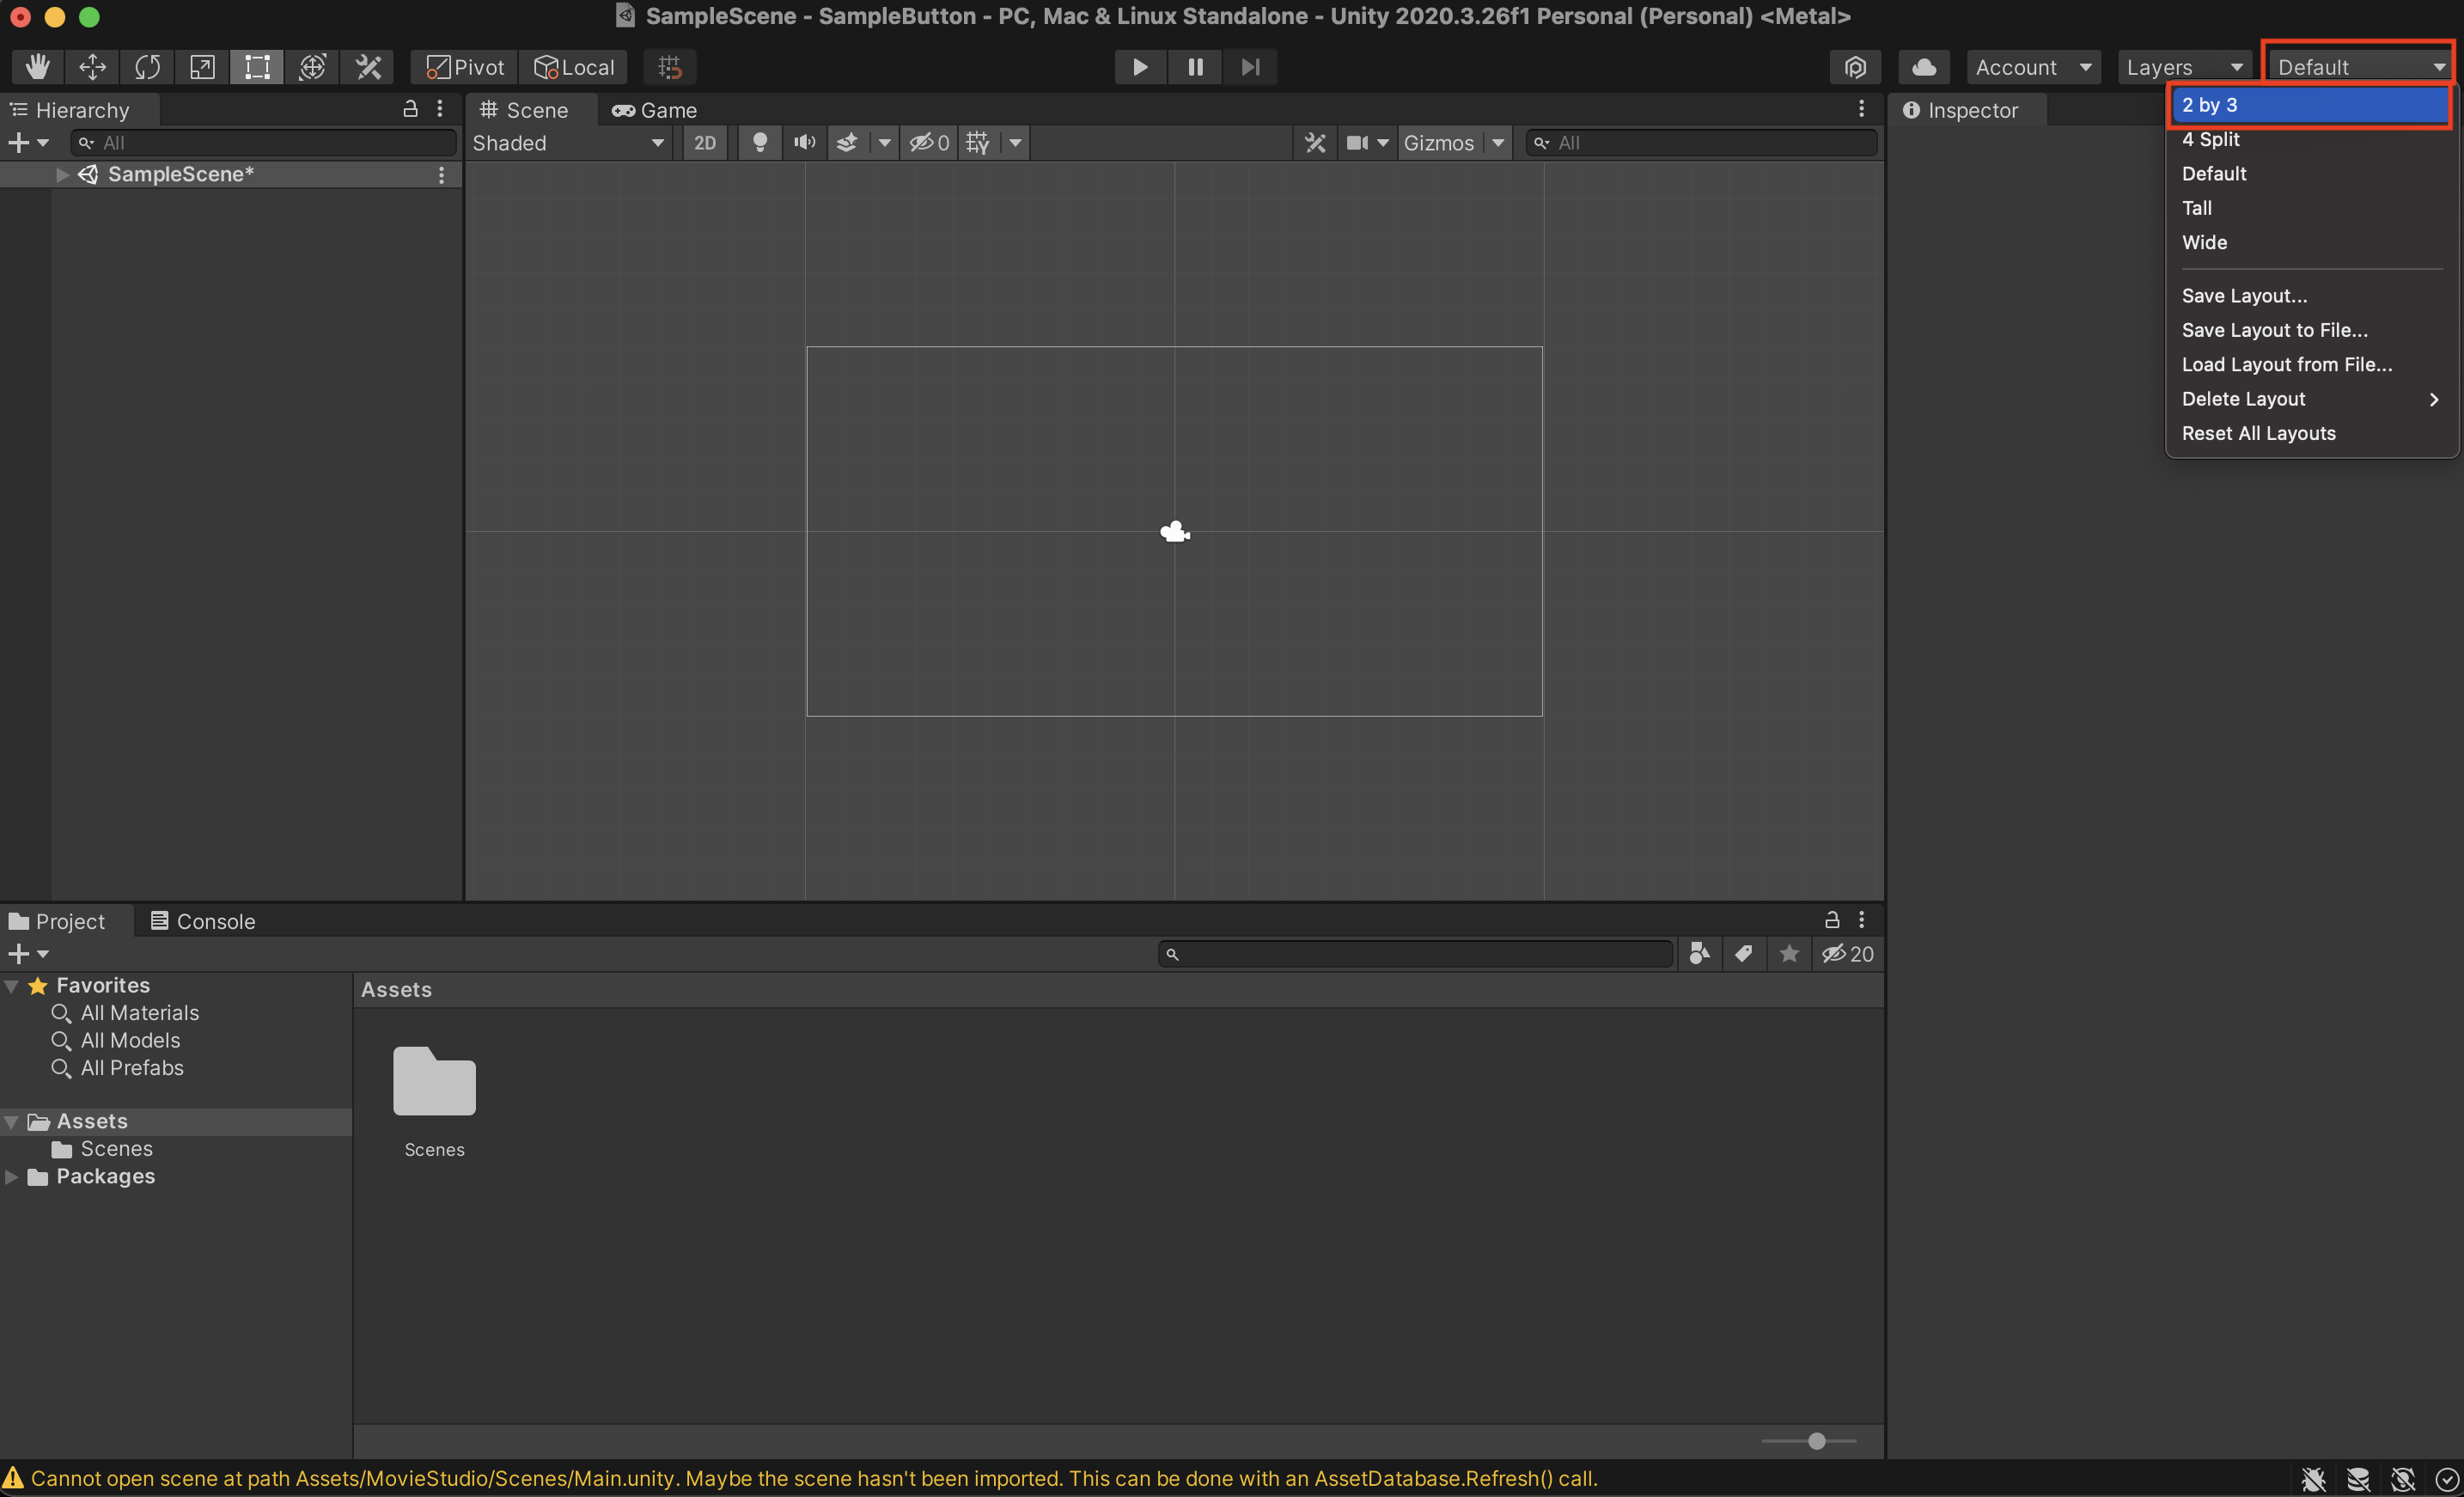This screenshot has height=1497, width=2464.
Task: Open the Shaded draw mode dropdown
Action: pyautogui.click(x=567, y=142)
